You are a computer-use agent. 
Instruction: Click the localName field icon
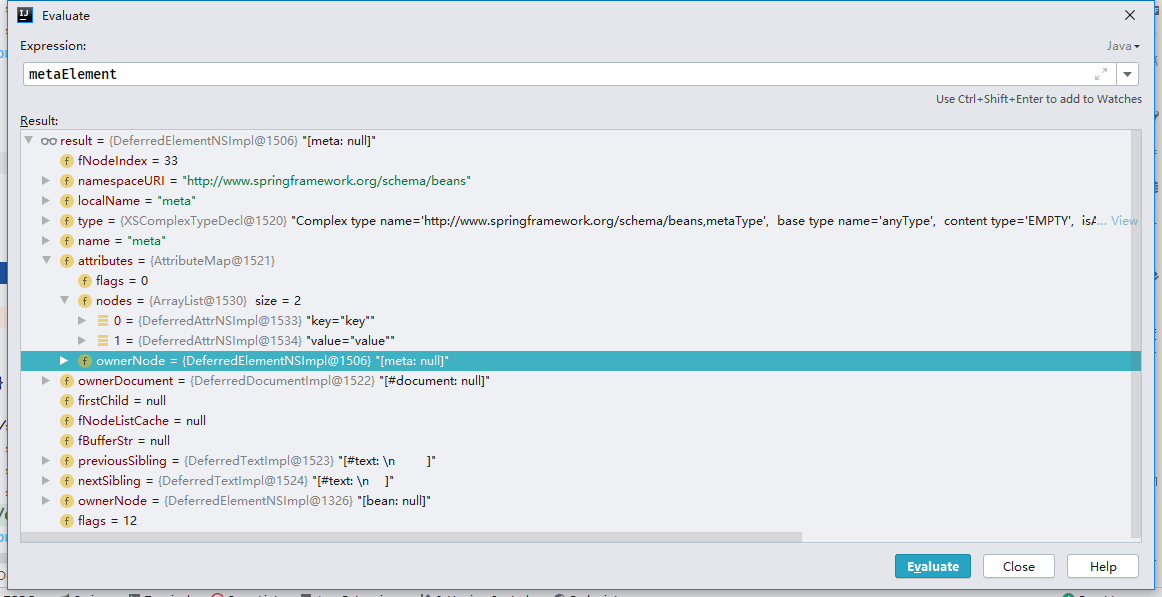tap(66, 201)
